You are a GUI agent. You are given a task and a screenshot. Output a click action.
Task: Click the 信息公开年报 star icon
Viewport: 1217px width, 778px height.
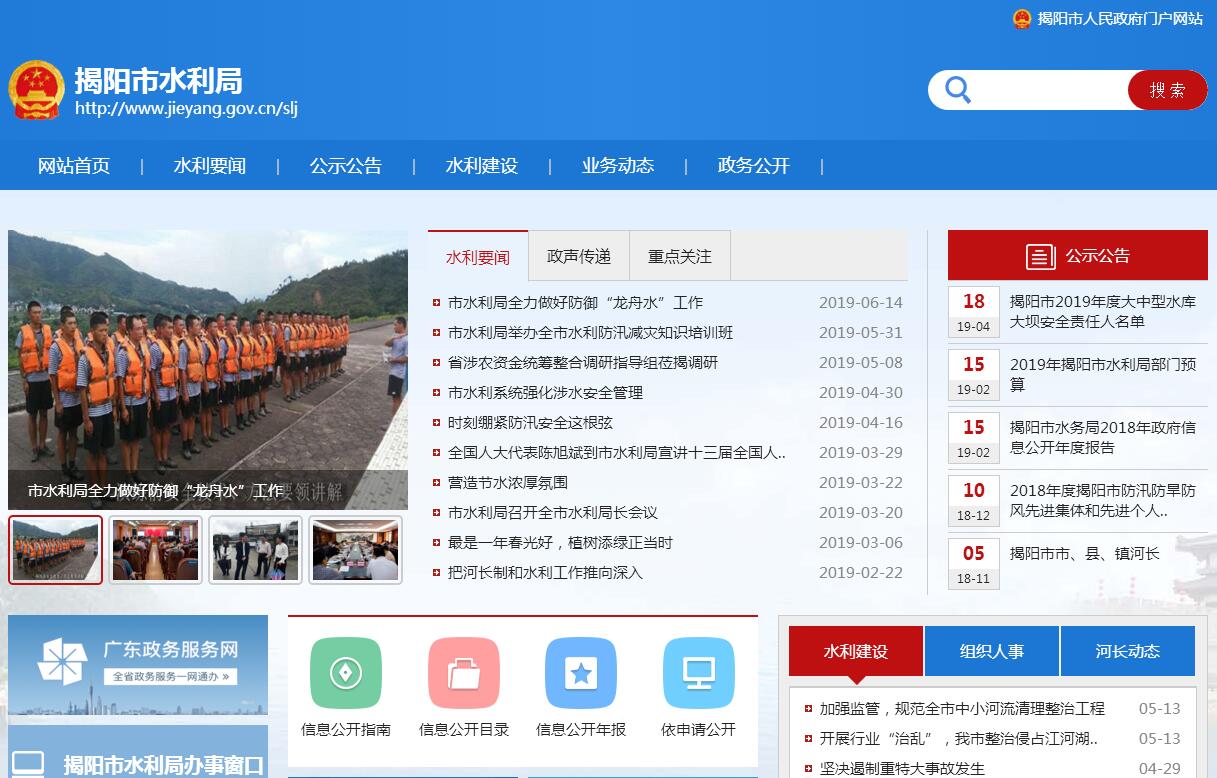pos(581,673)
